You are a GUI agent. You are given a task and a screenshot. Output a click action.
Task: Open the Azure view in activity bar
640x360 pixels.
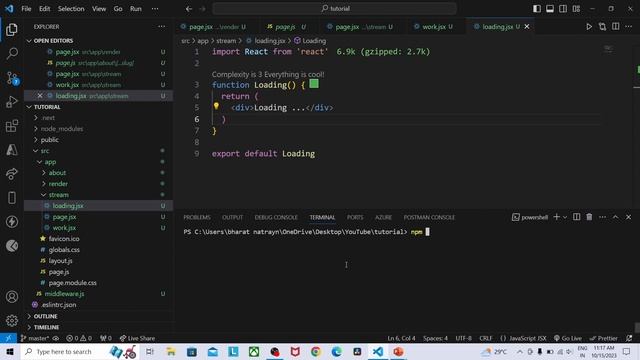point(12,150)
